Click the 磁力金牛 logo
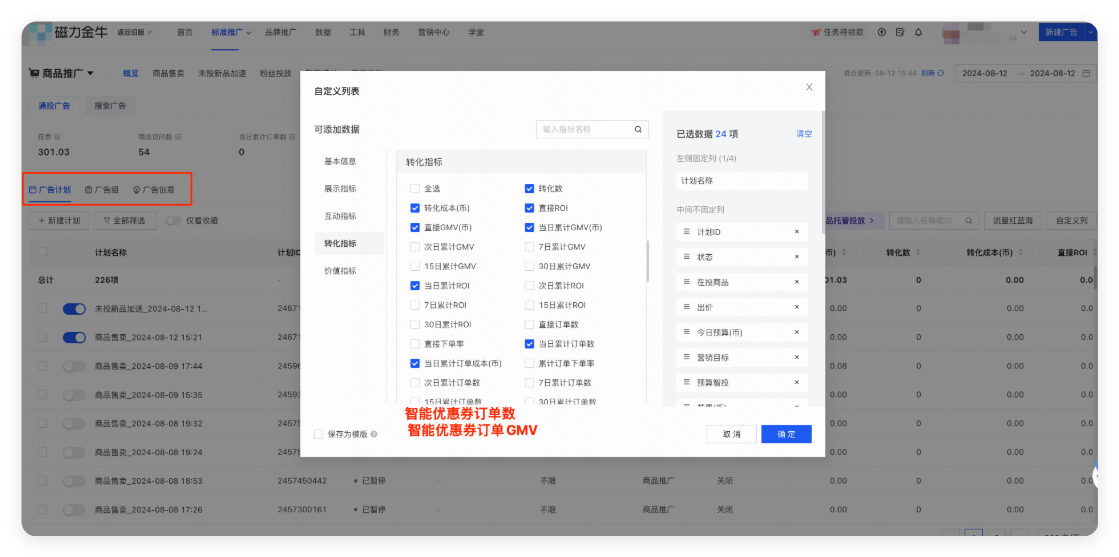This screenshot has height=557, width=1119. [x=68, y=32]
